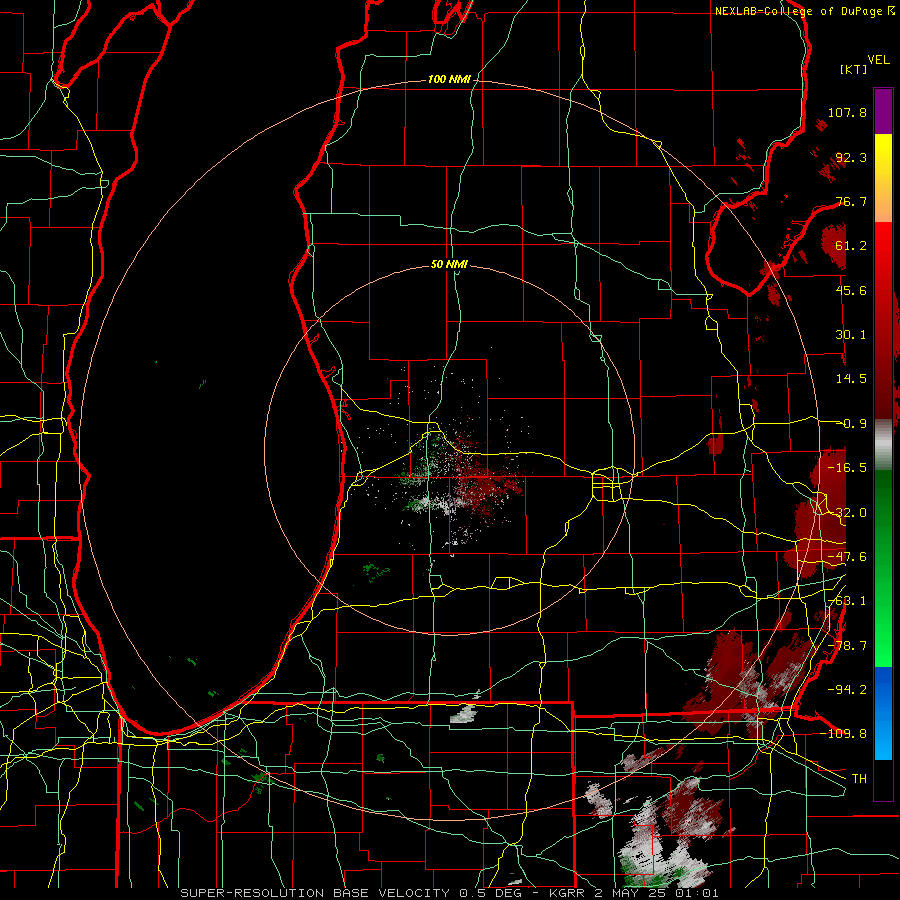Click the gray near-zero segment of color bar
Image resolution: width=900 pixels, height=900 pixels.
pos(883,445)
